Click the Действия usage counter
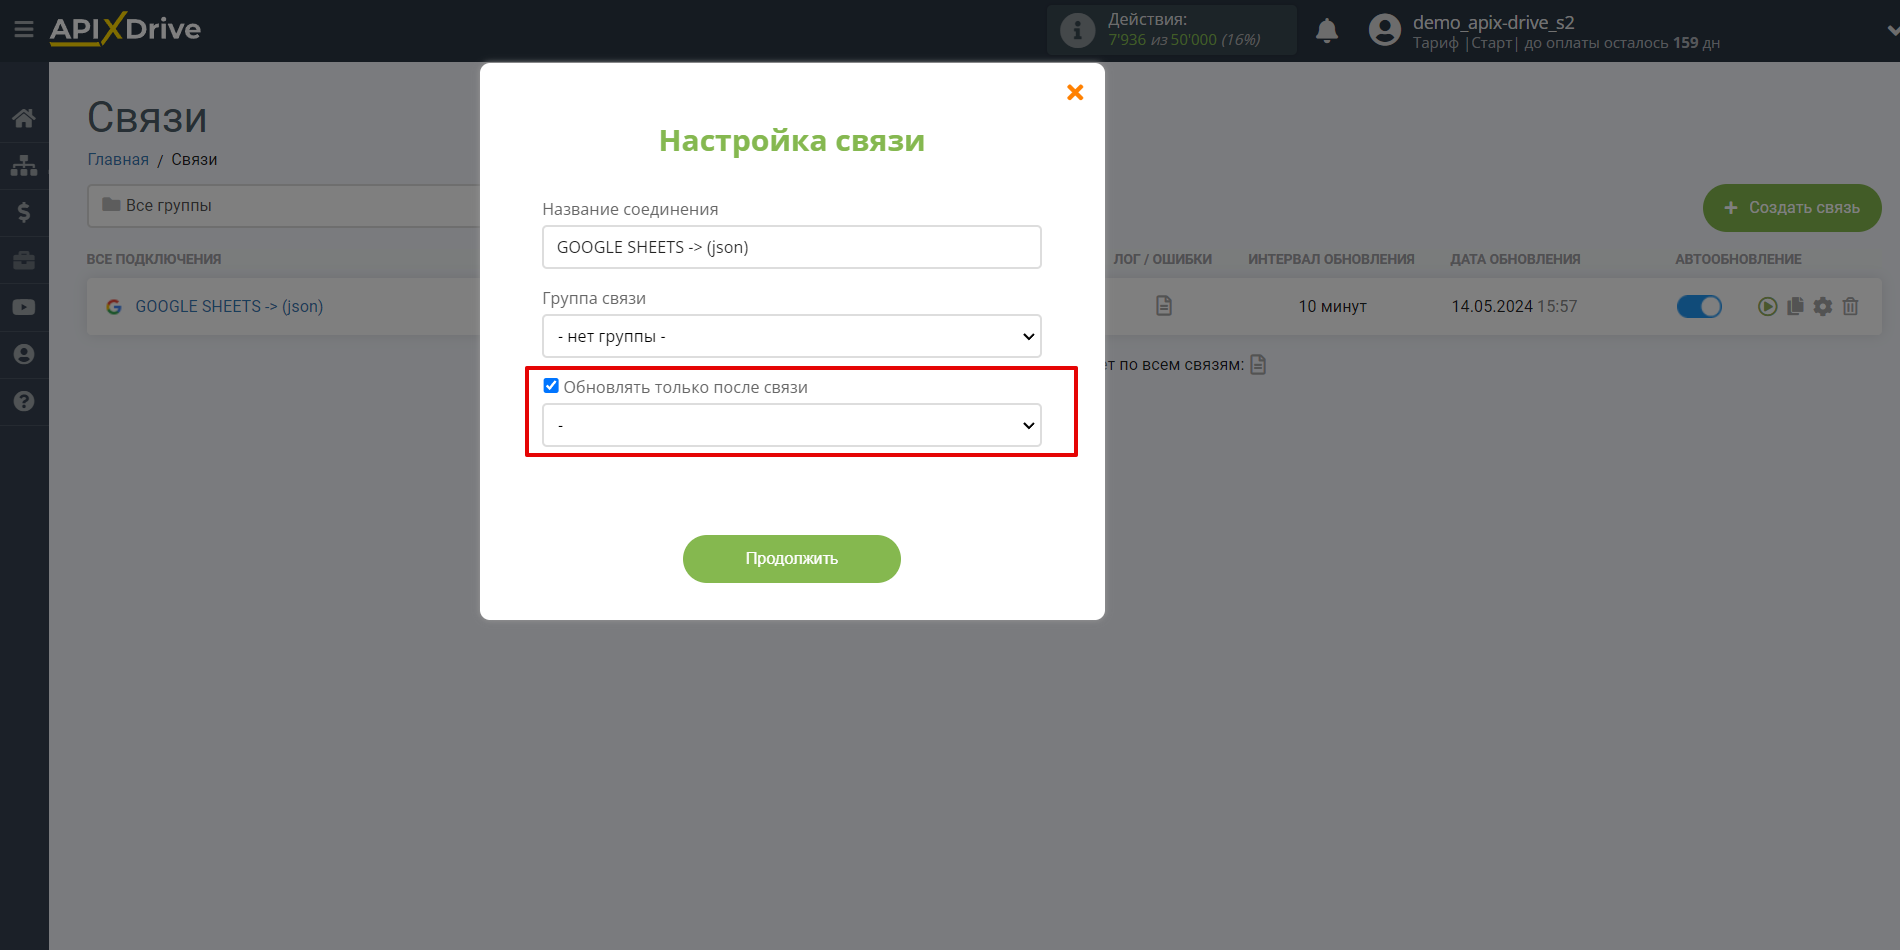The image size is (1900, 950). click(1172, 30)
